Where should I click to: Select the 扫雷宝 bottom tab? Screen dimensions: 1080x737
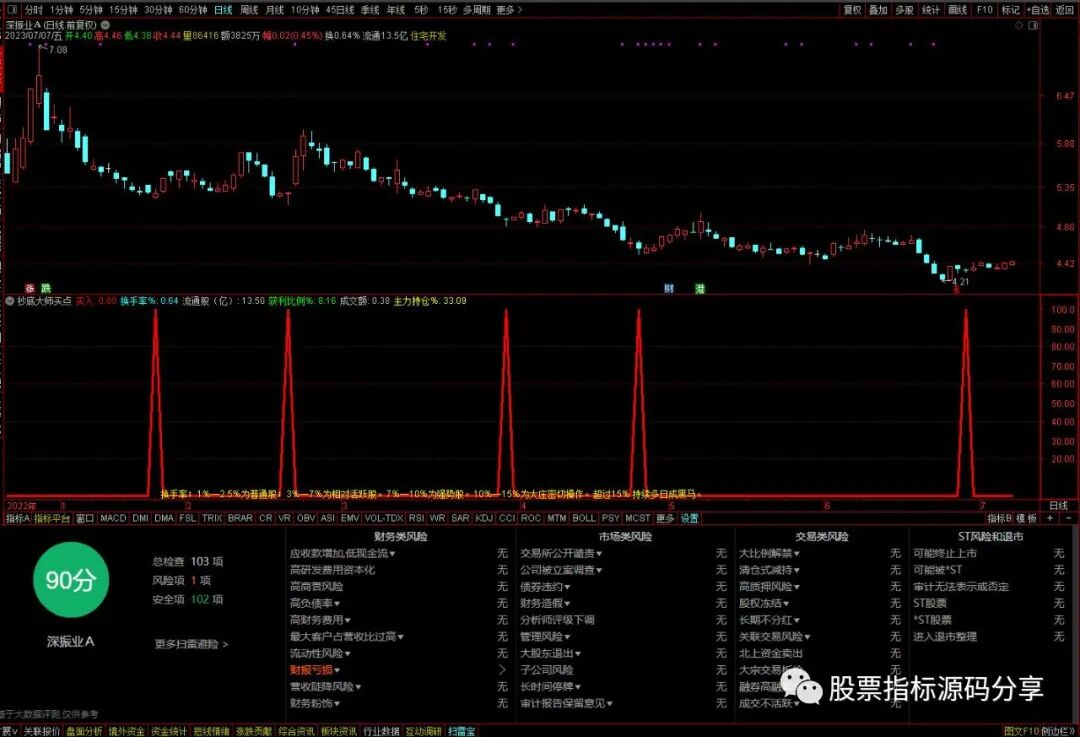pos(461,731)
